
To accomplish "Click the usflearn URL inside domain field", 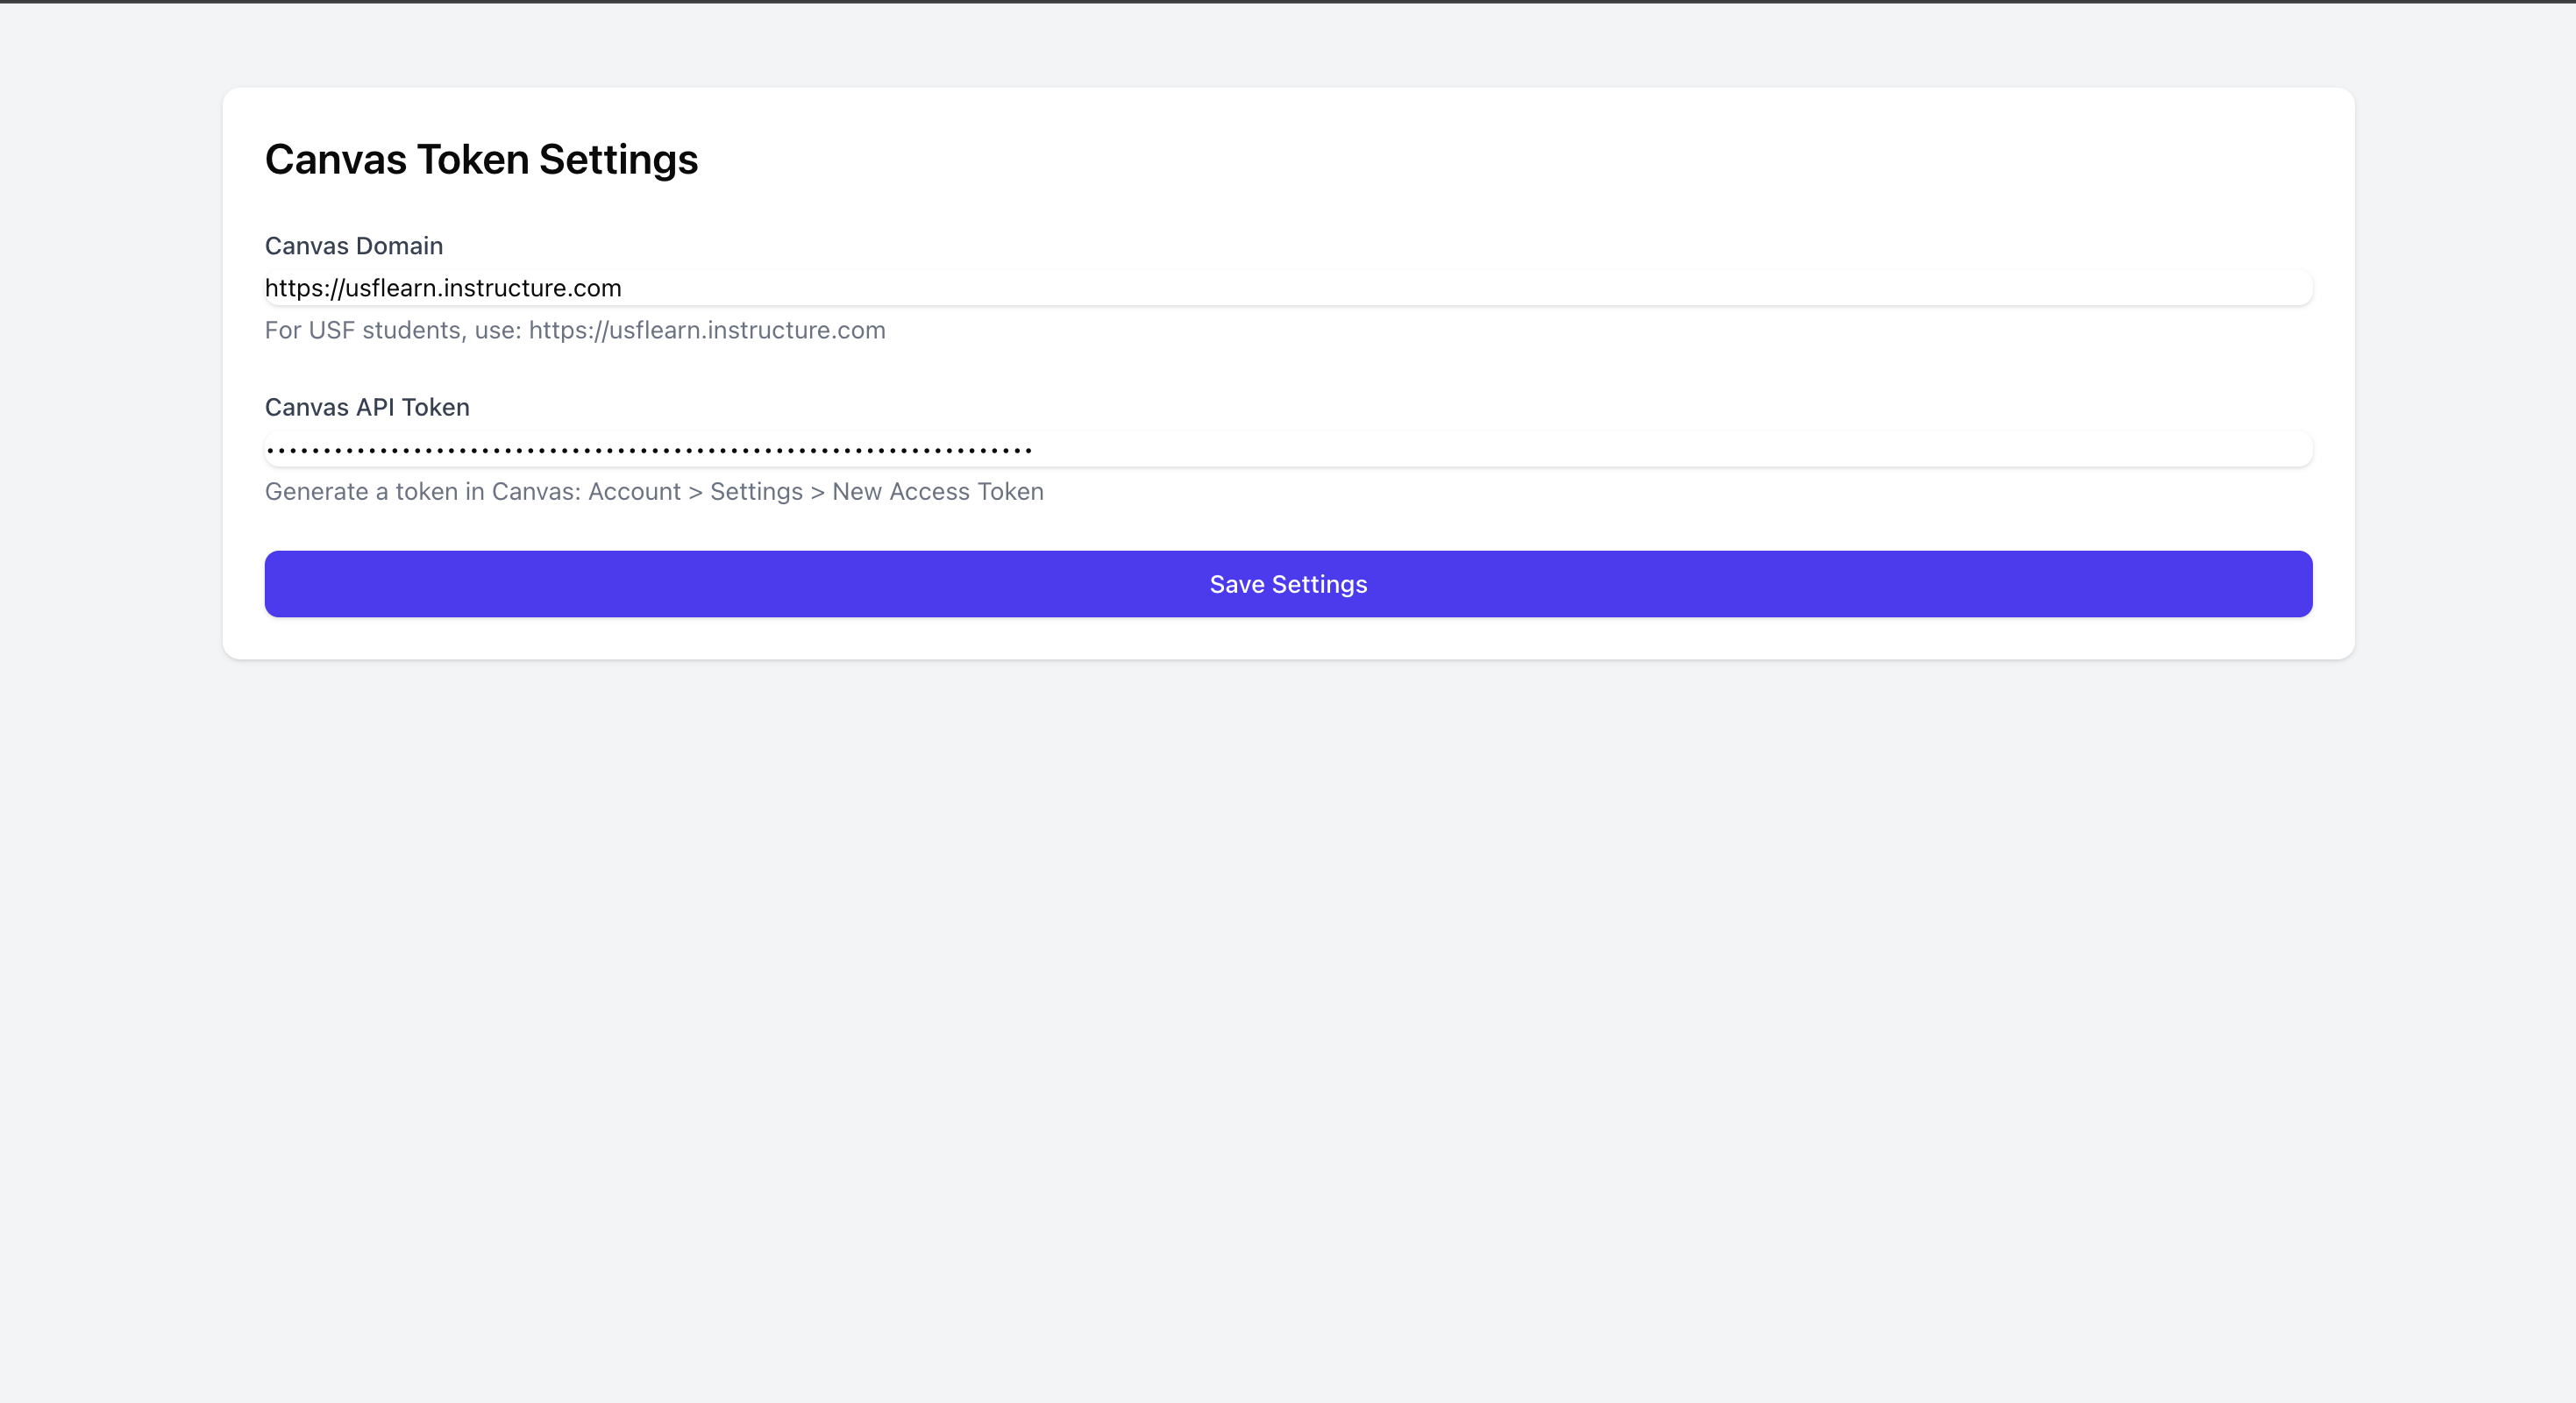I will (x=443, y=288).
